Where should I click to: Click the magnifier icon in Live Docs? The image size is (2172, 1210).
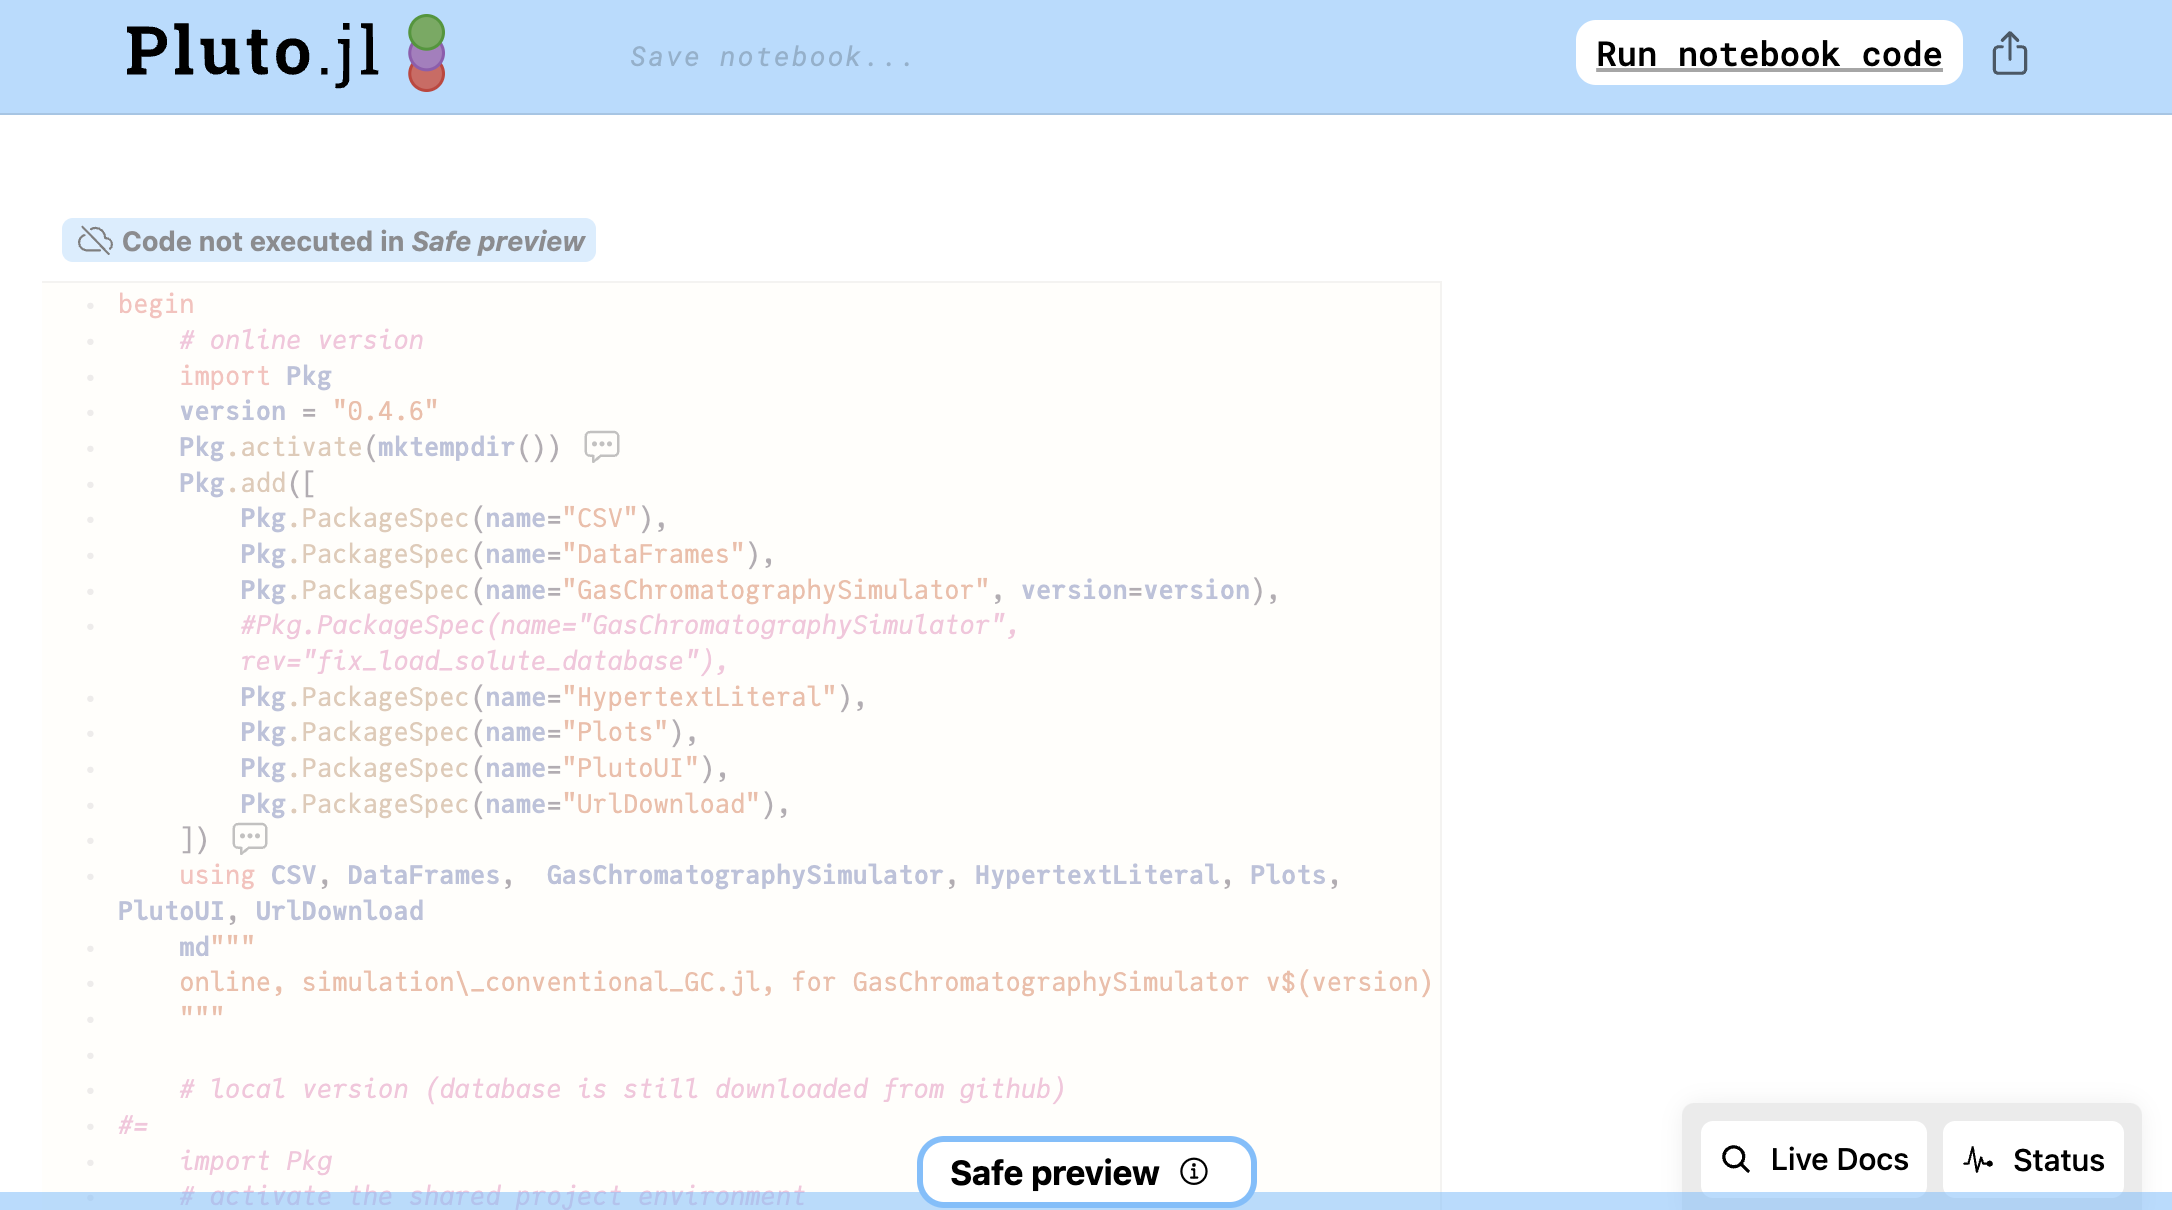coord(1736,1159)
